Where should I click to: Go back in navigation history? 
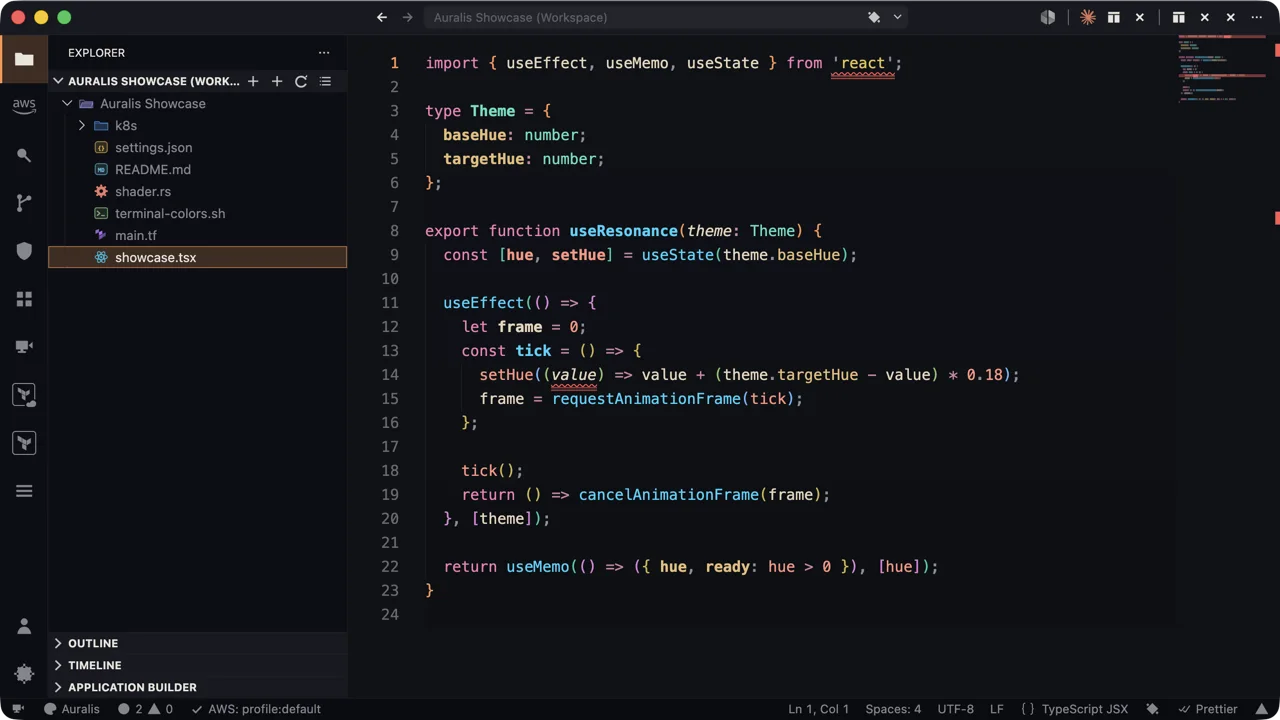tap(382, 17)
